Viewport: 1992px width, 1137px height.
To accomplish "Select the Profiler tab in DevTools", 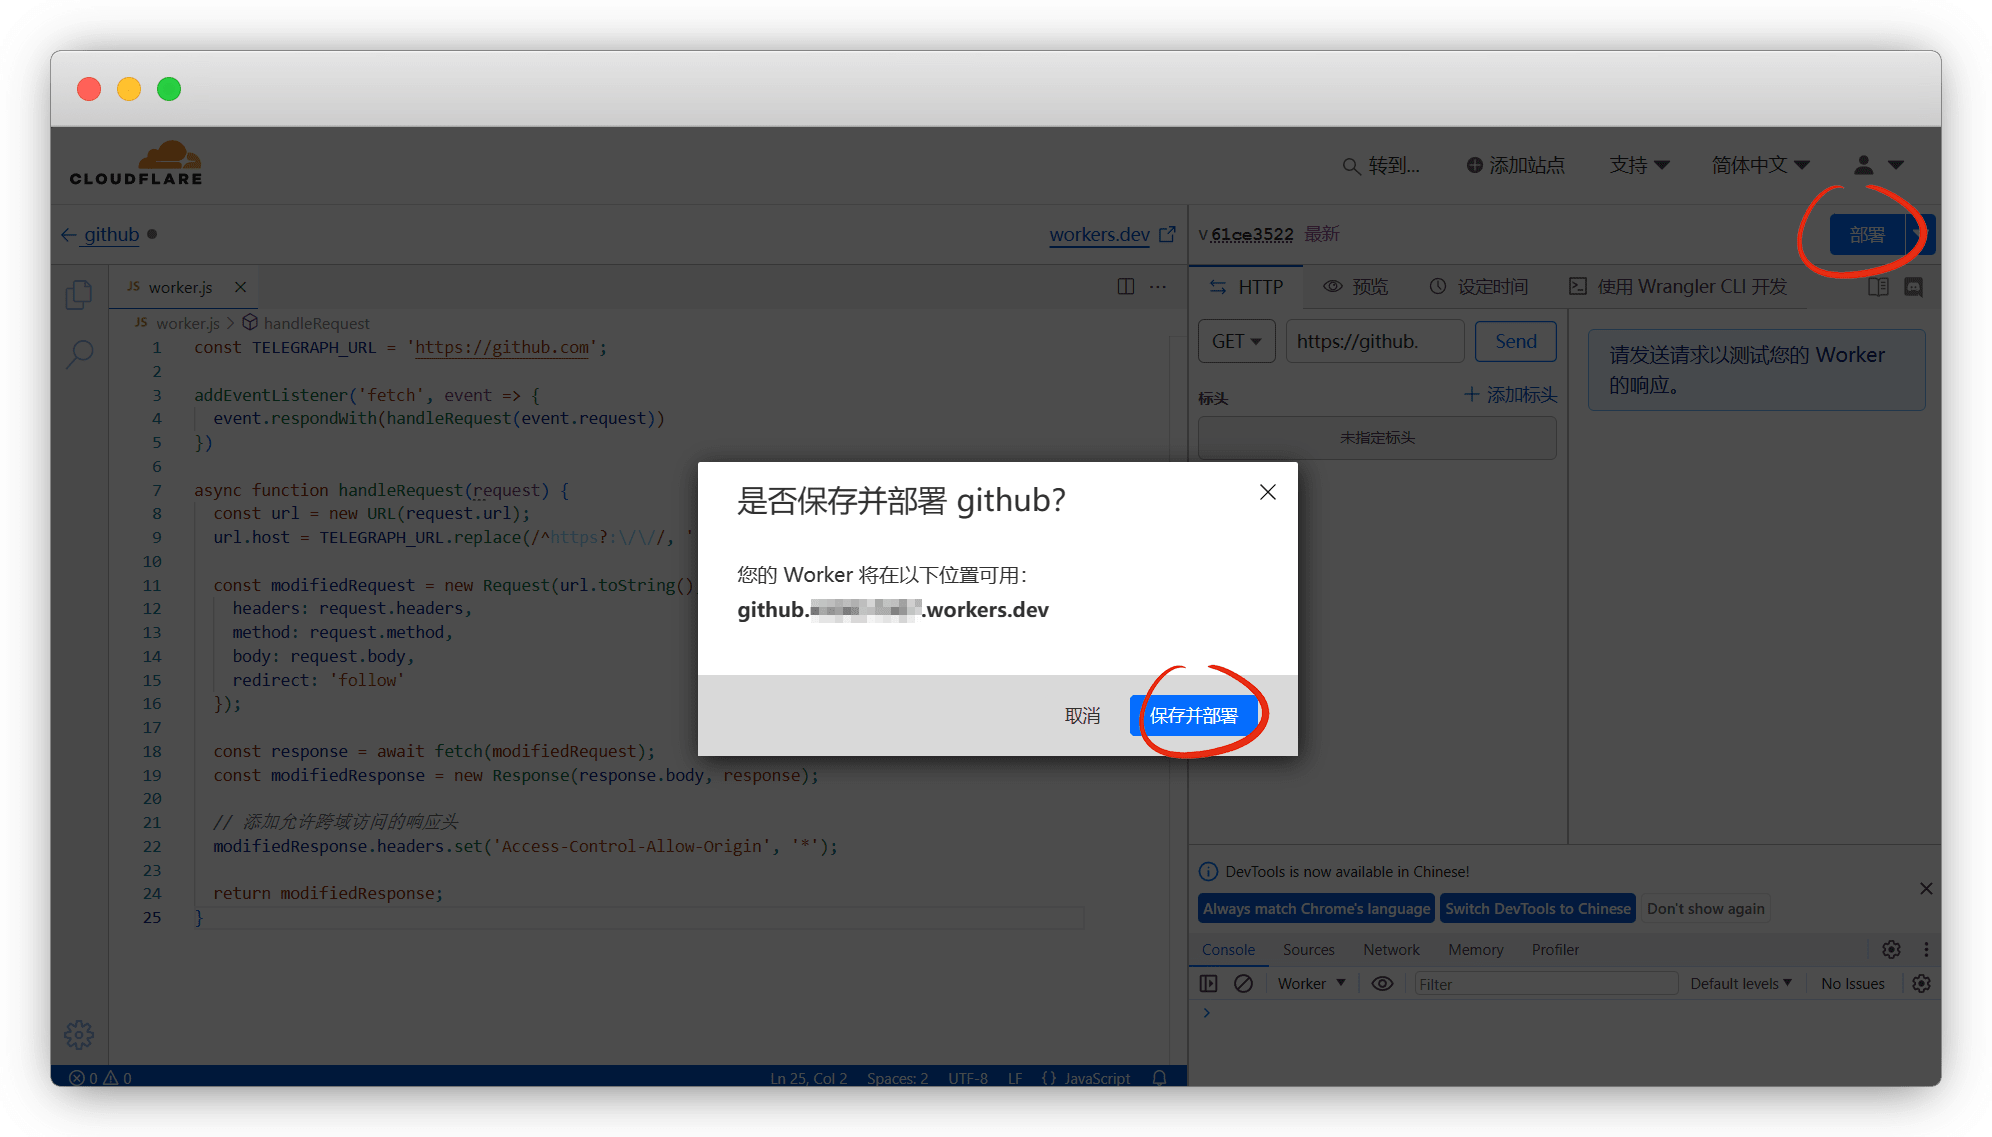I will (x=1555, y=950).
